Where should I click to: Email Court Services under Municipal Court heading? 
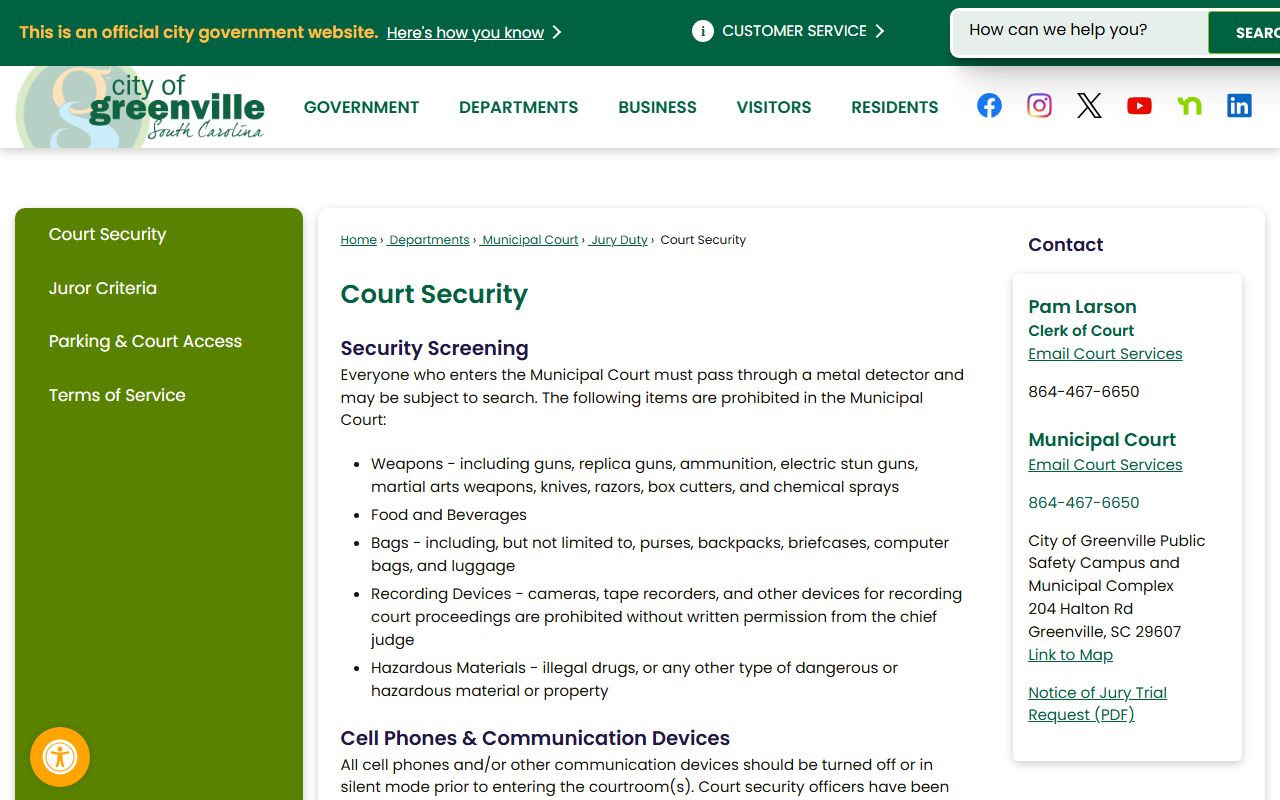pyautogui.click(x=1105, y=465)
